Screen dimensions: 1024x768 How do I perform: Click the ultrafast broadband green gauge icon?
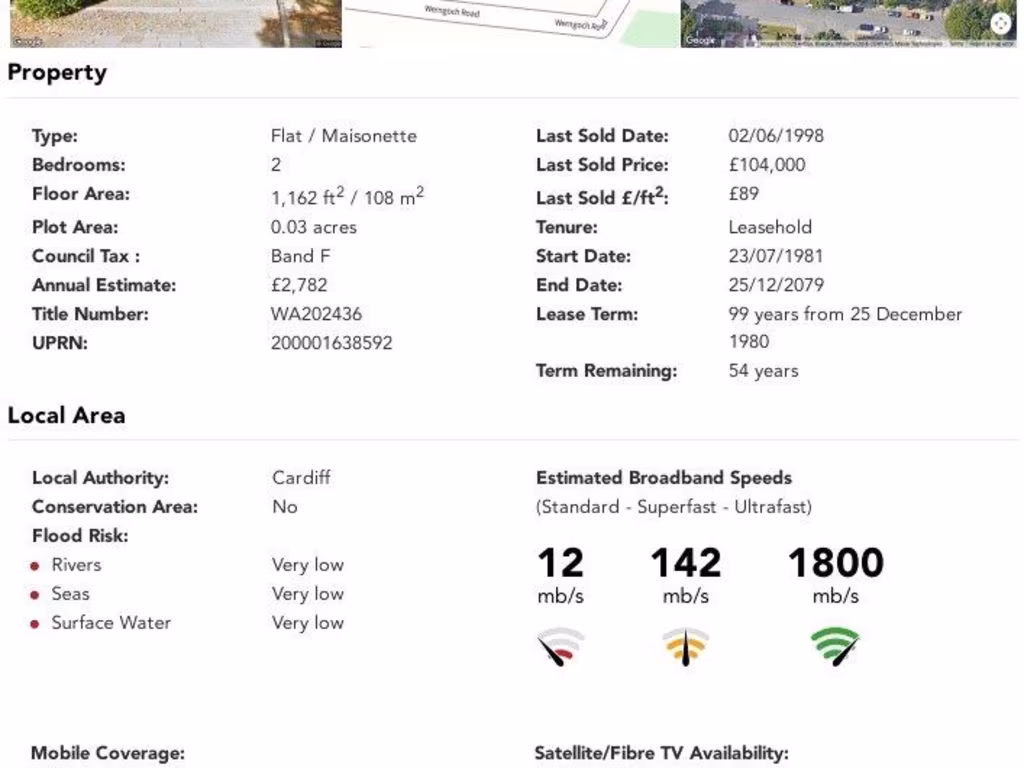click(x=836, y=647)
